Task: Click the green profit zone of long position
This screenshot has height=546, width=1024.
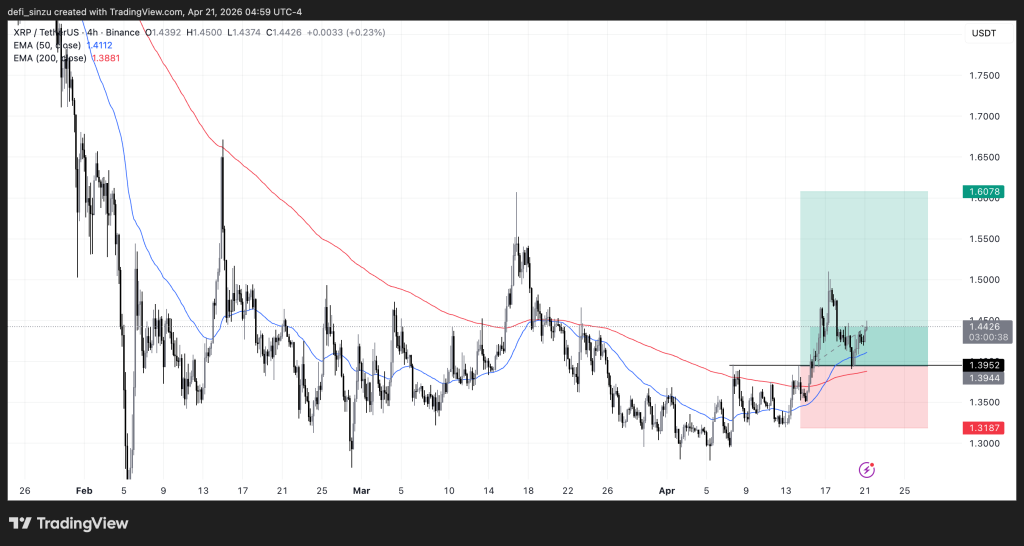Action: pyautogui.click(x=864, y=260)
